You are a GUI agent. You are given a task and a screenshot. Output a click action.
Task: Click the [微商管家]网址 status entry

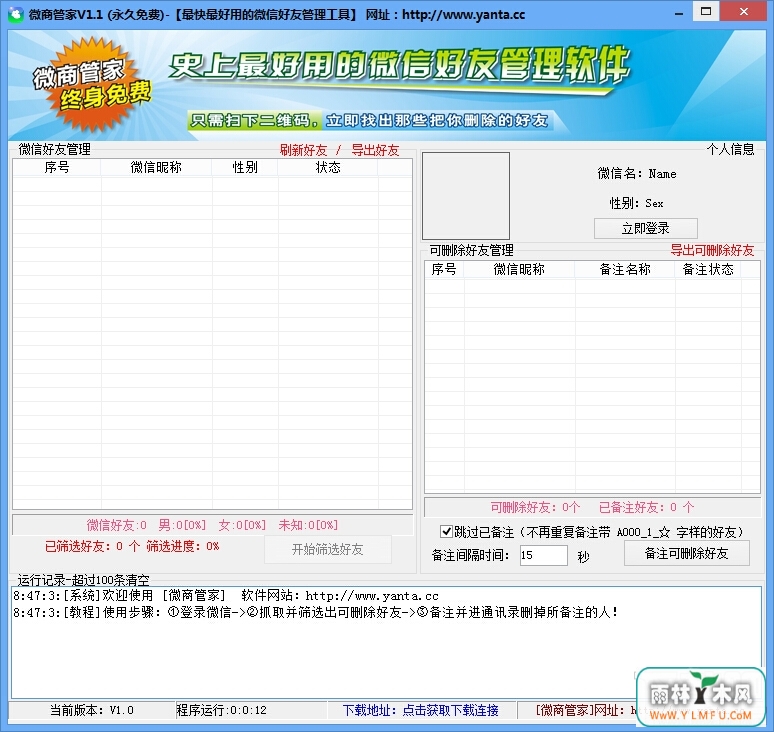[x=585, y=710]
